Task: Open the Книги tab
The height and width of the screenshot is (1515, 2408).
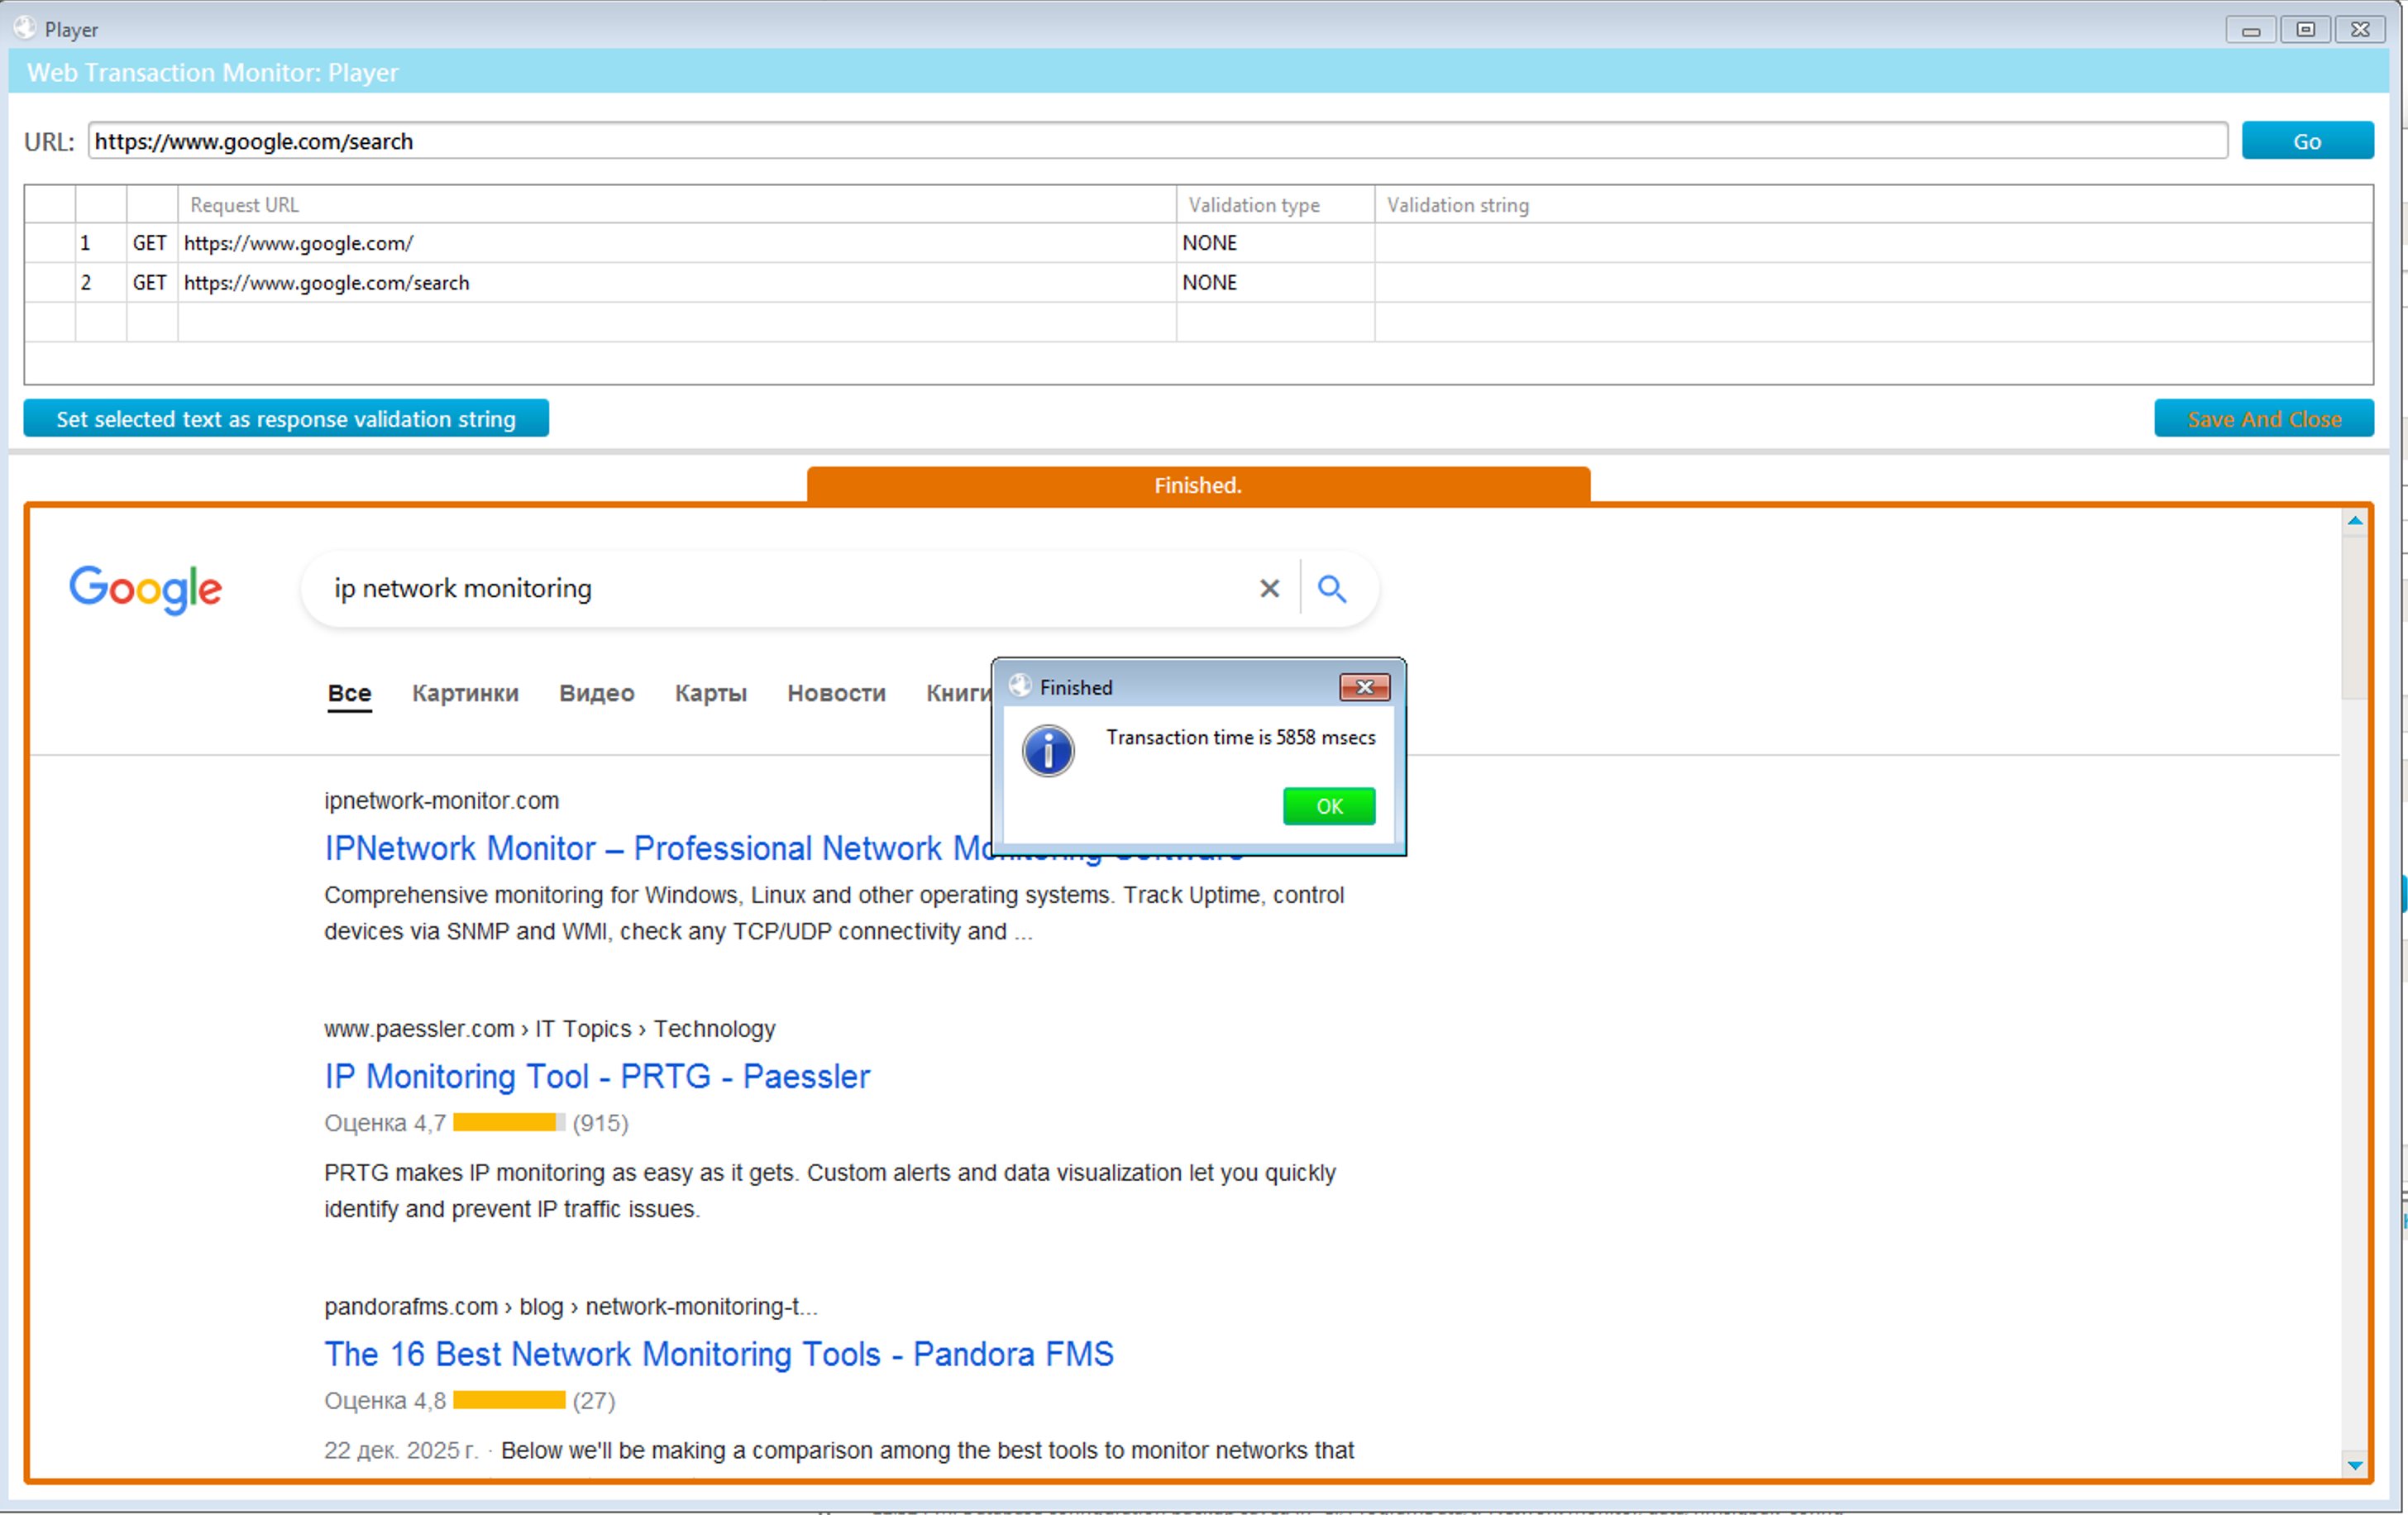Action: (957, 693)
